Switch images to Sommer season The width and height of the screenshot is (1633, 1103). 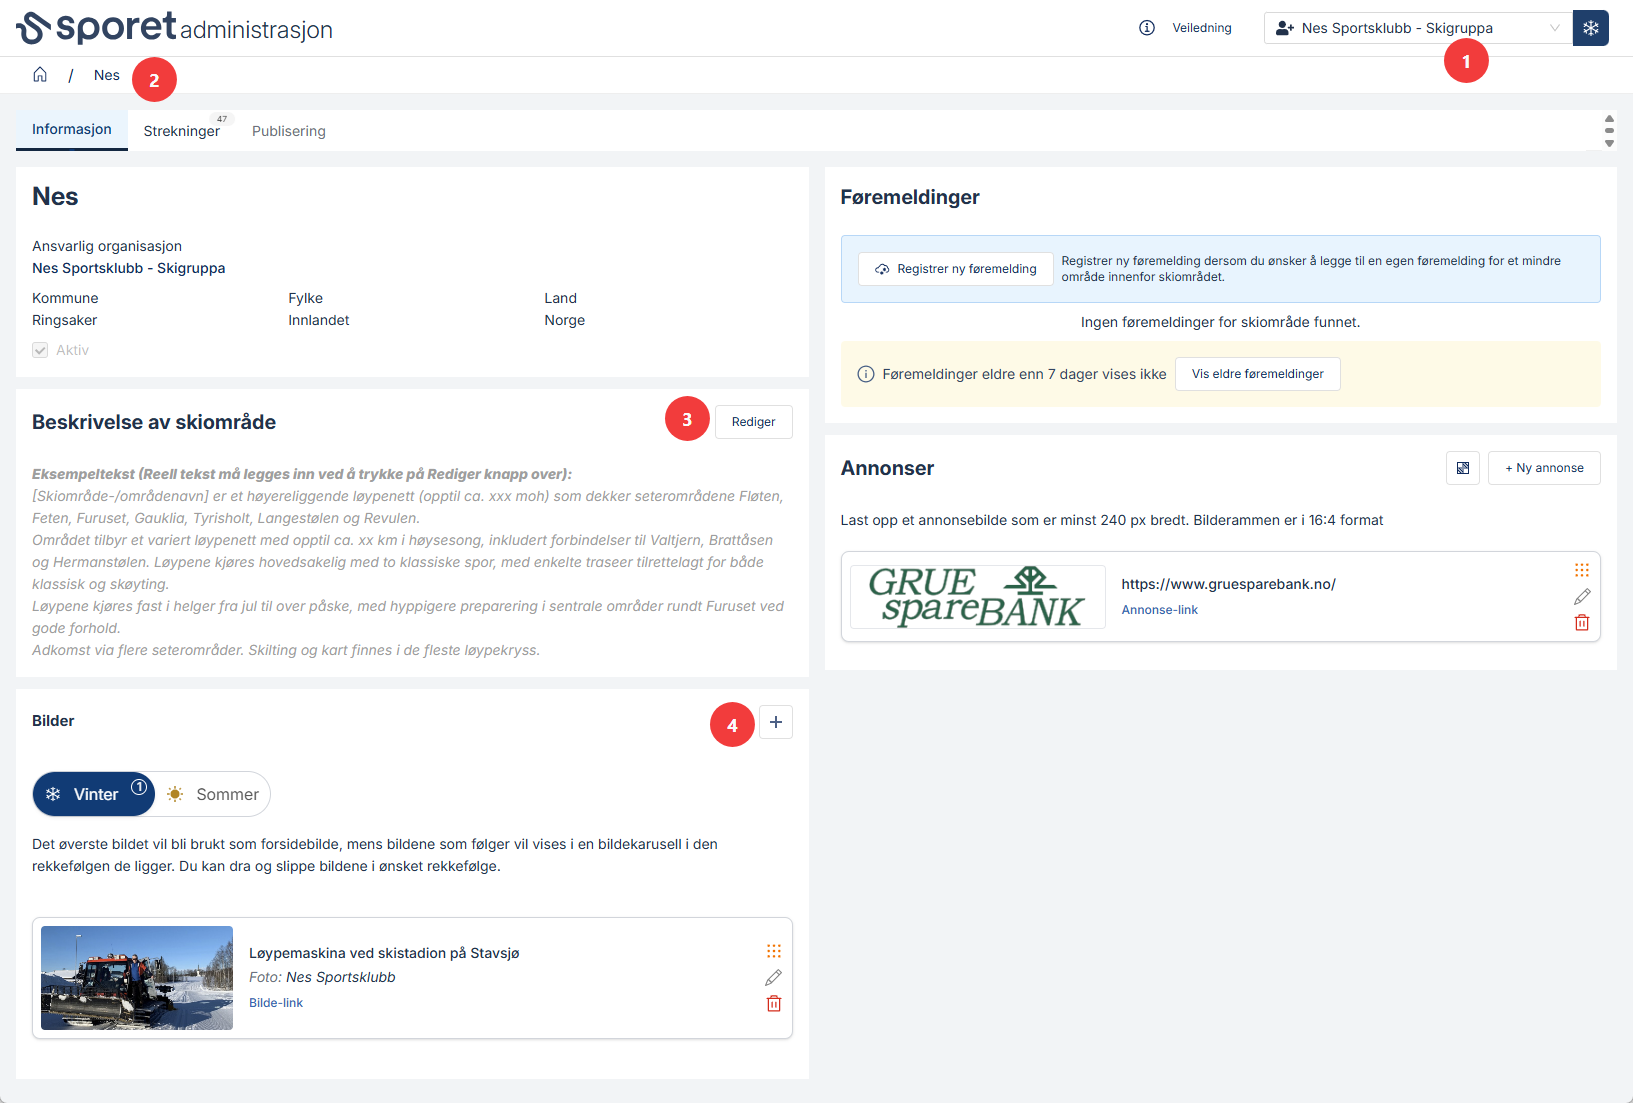[213, 794]
